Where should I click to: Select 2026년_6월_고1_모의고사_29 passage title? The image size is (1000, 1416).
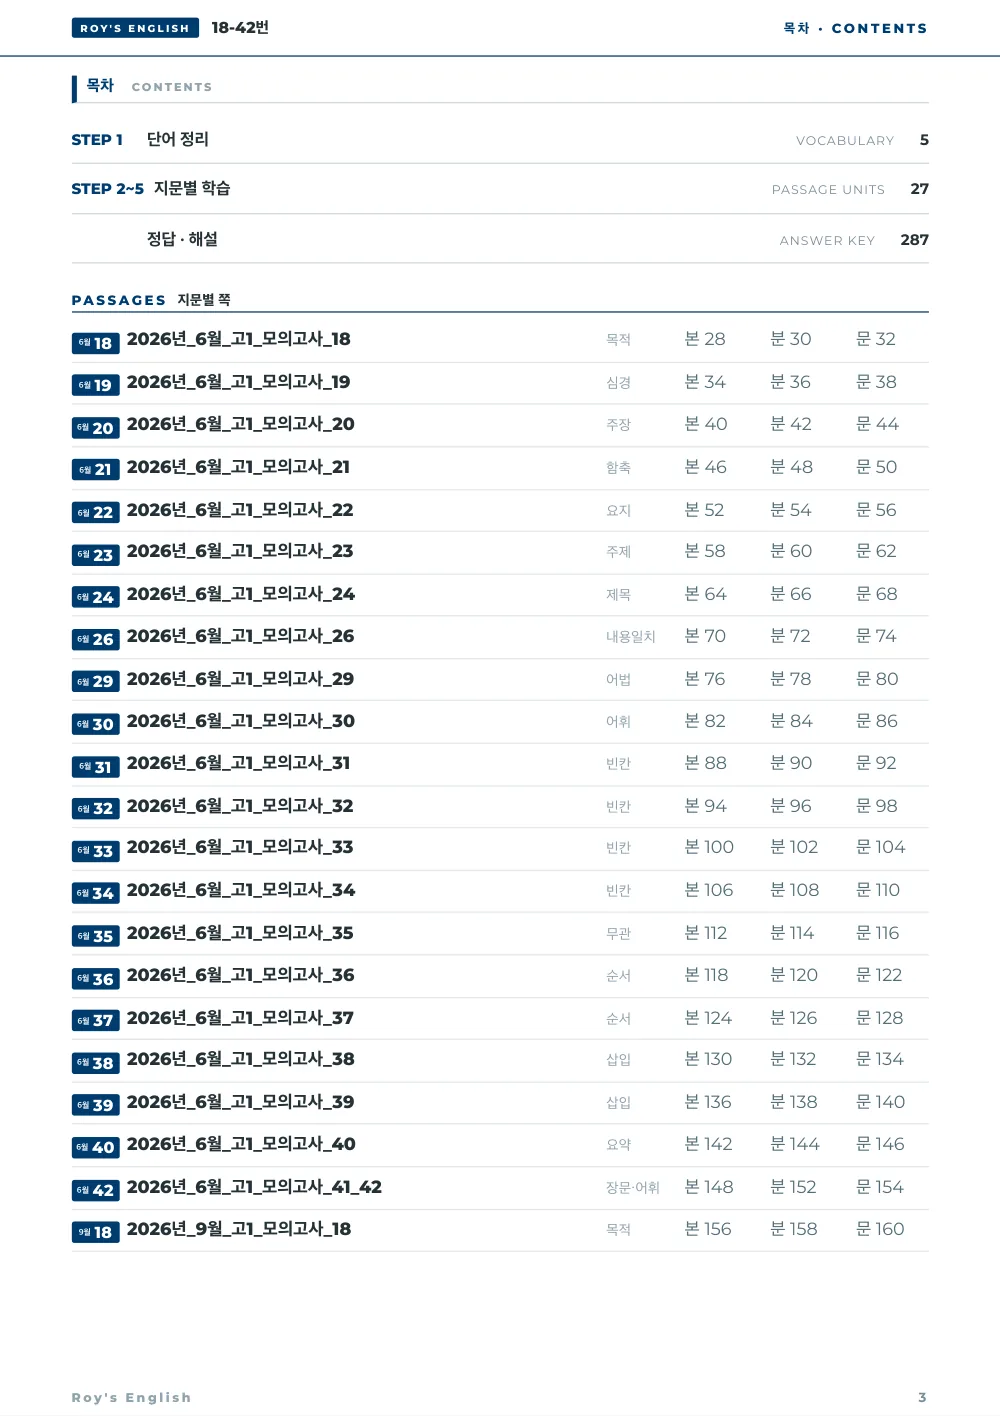241,679
